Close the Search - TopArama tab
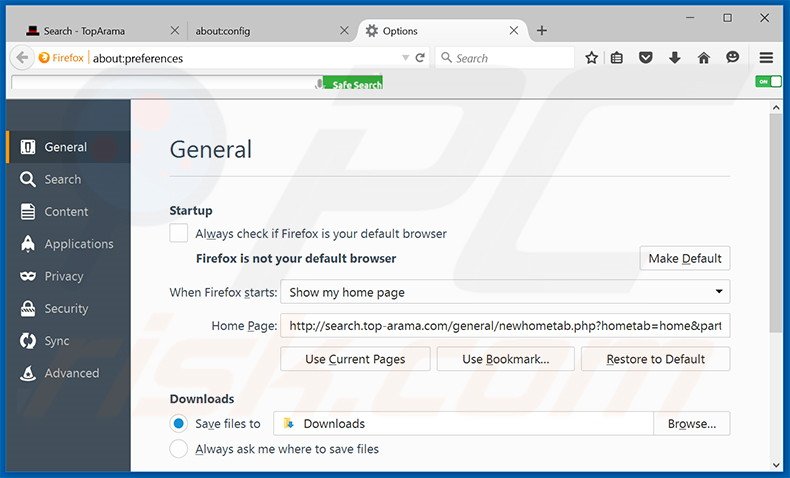The image size is (790, 478). click(175, 31)
